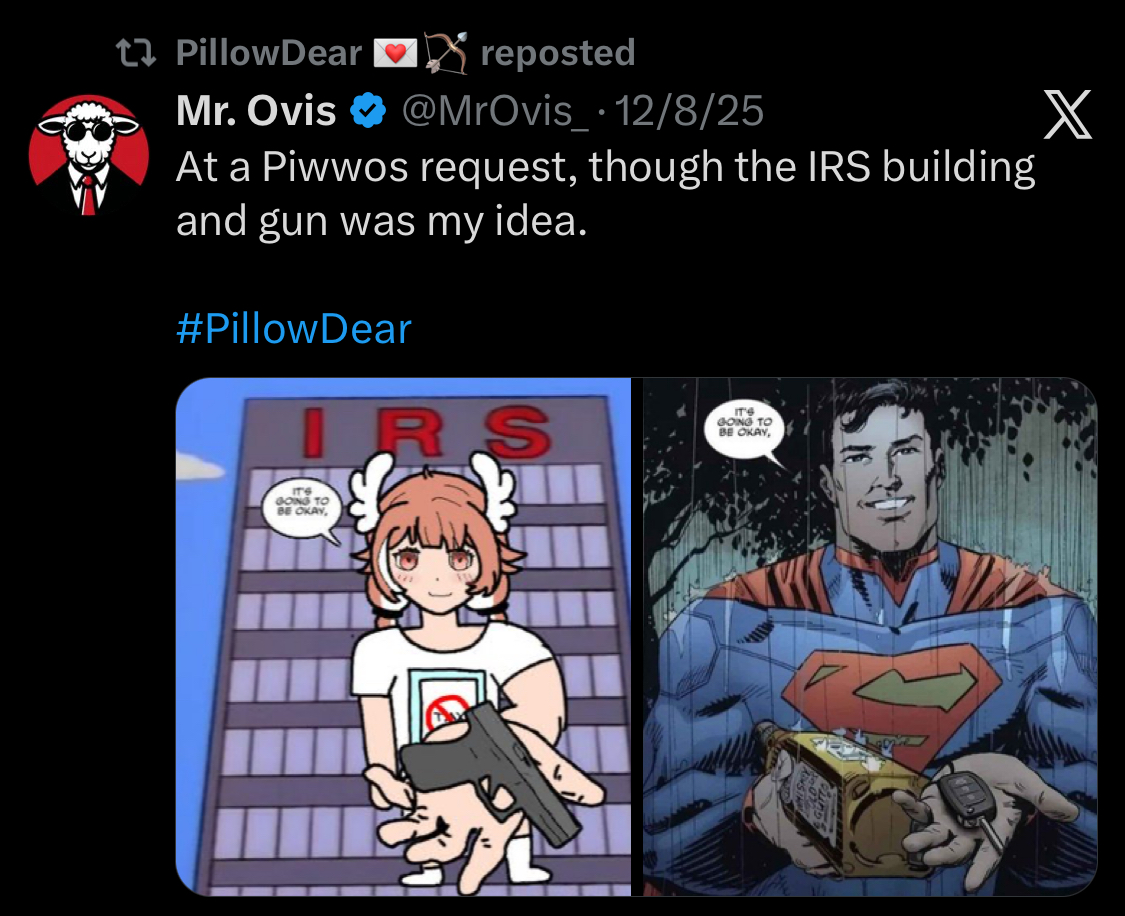The height and width of the screenshot is (916, 1125).
Task: Open the PillowDear reposter profile name
Action: [x=268, y=53]
